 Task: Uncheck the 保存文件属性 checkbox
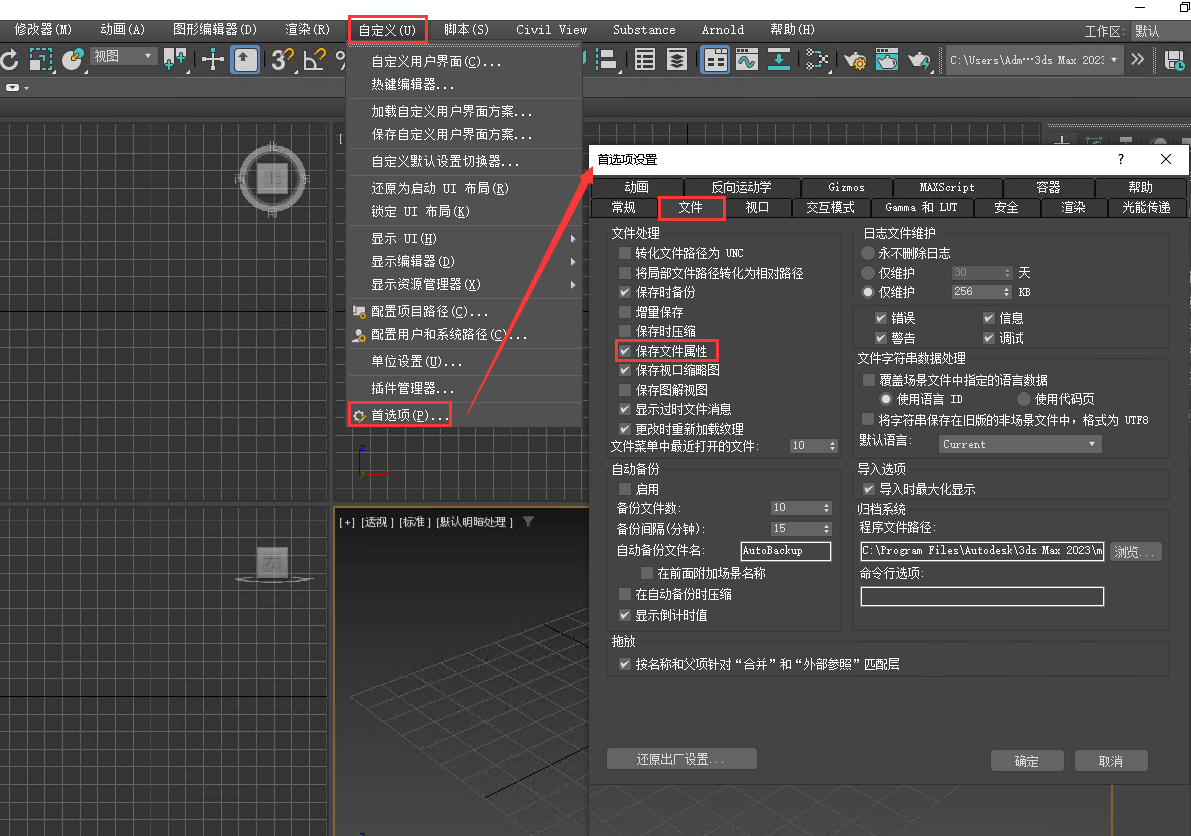[625, 351]
